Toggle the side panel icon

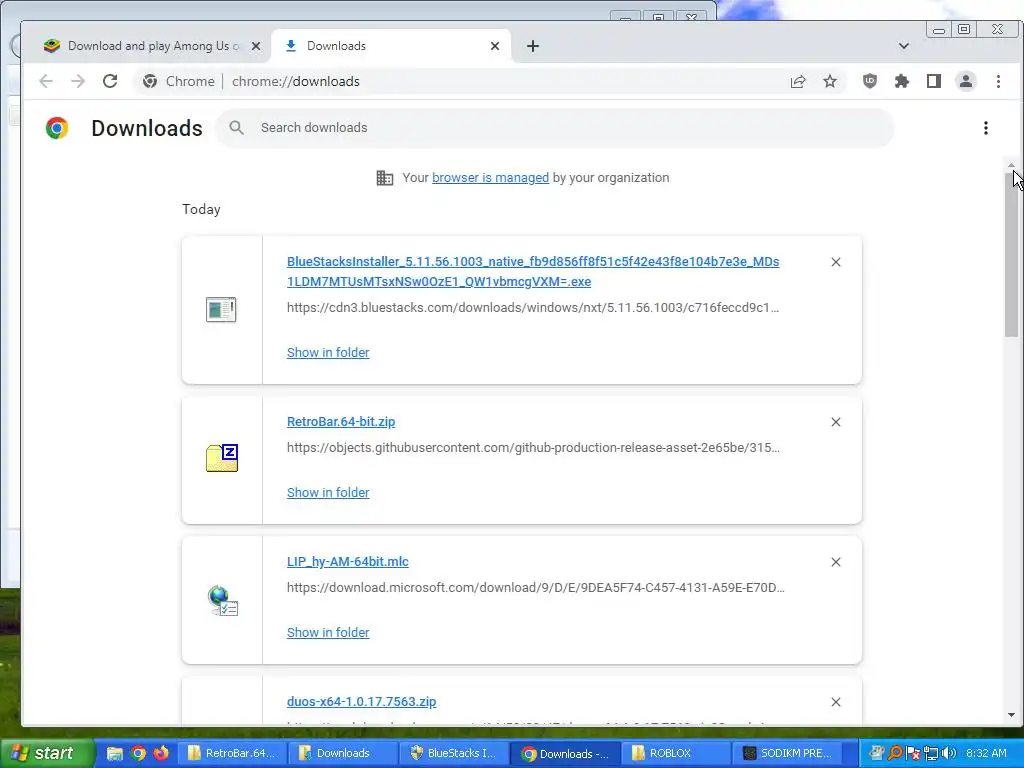point(933,81)
